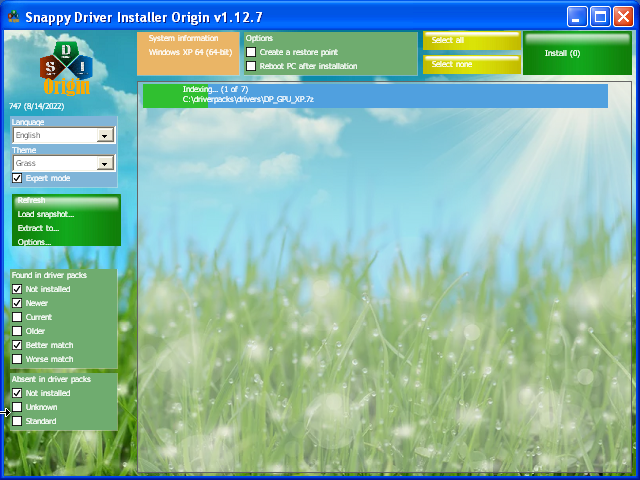Click version text 747 (8/14/2022)

(x=37, y=107)
